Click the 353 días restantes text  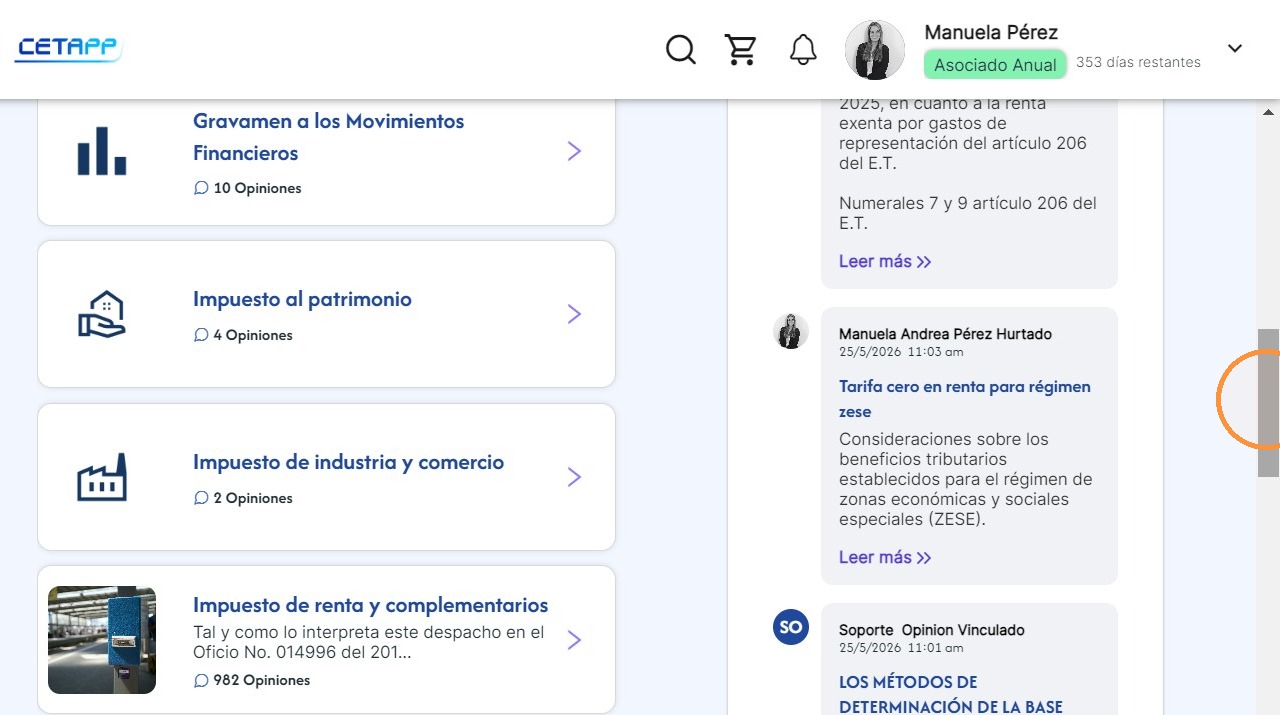(1138, 62)
